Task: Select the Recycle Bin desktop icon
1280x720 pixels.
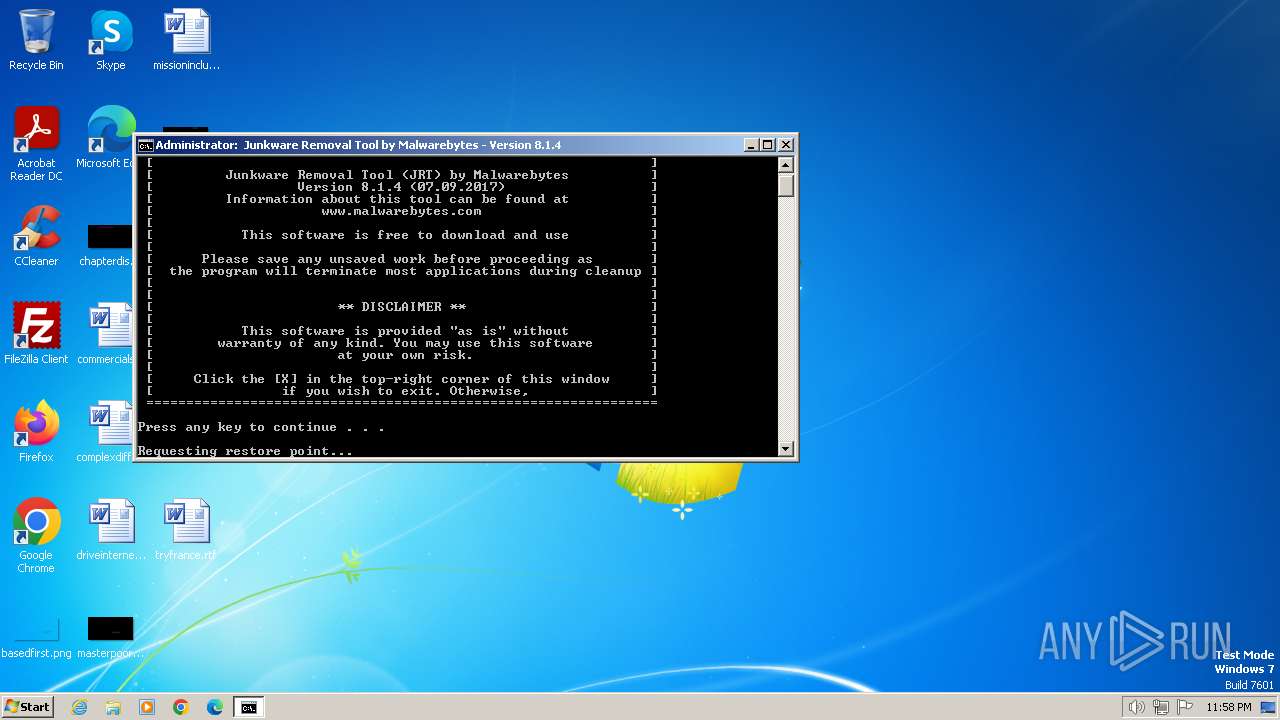Action: coord(36,40)
